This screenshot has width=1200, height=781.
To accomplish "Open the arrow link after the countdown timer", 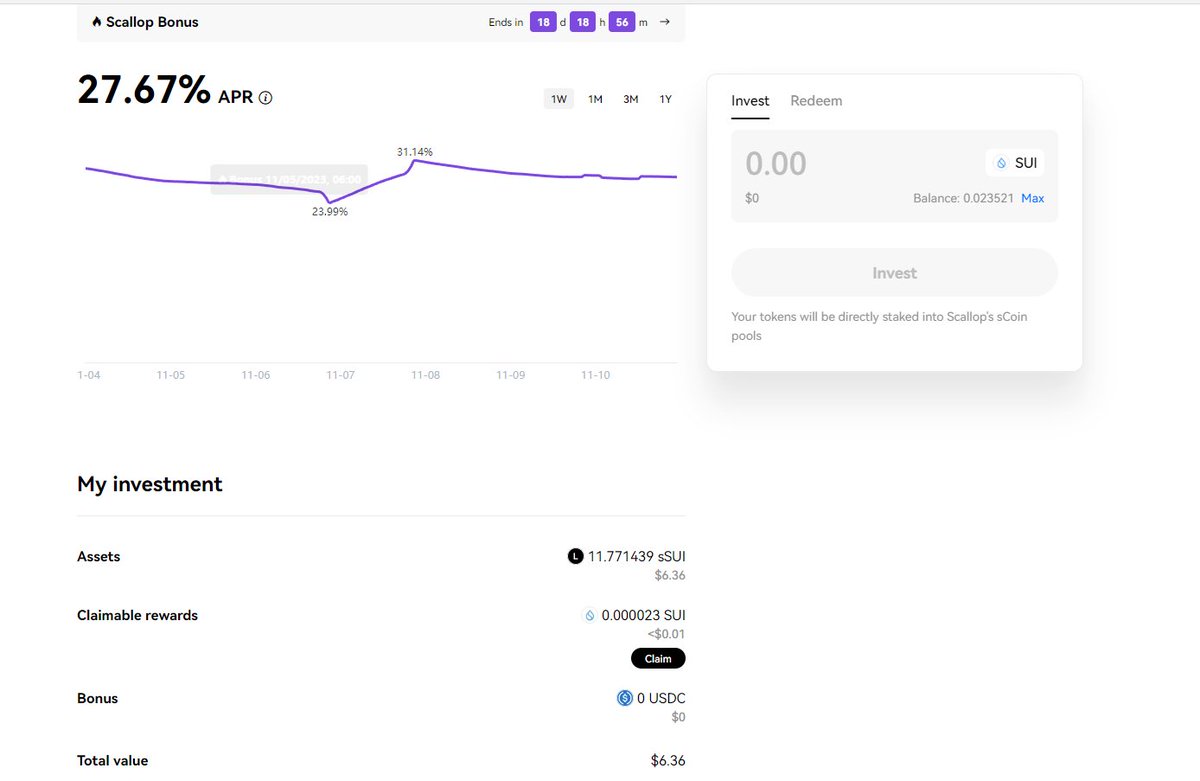I will 666,22.
